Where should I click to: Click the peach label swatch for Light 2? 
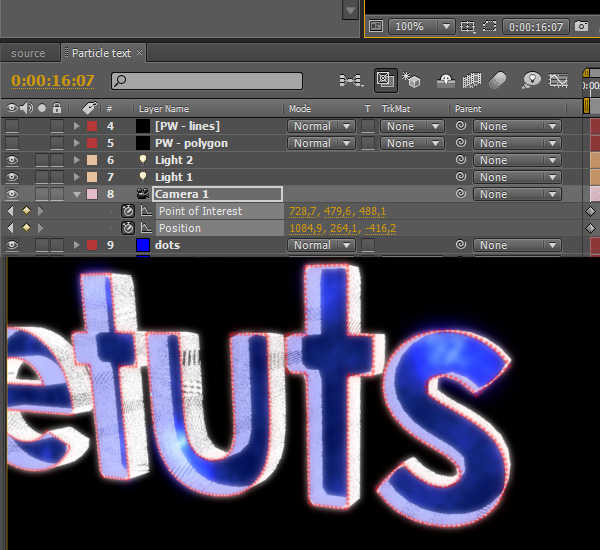pyautogui.click(x=92, y=160)
